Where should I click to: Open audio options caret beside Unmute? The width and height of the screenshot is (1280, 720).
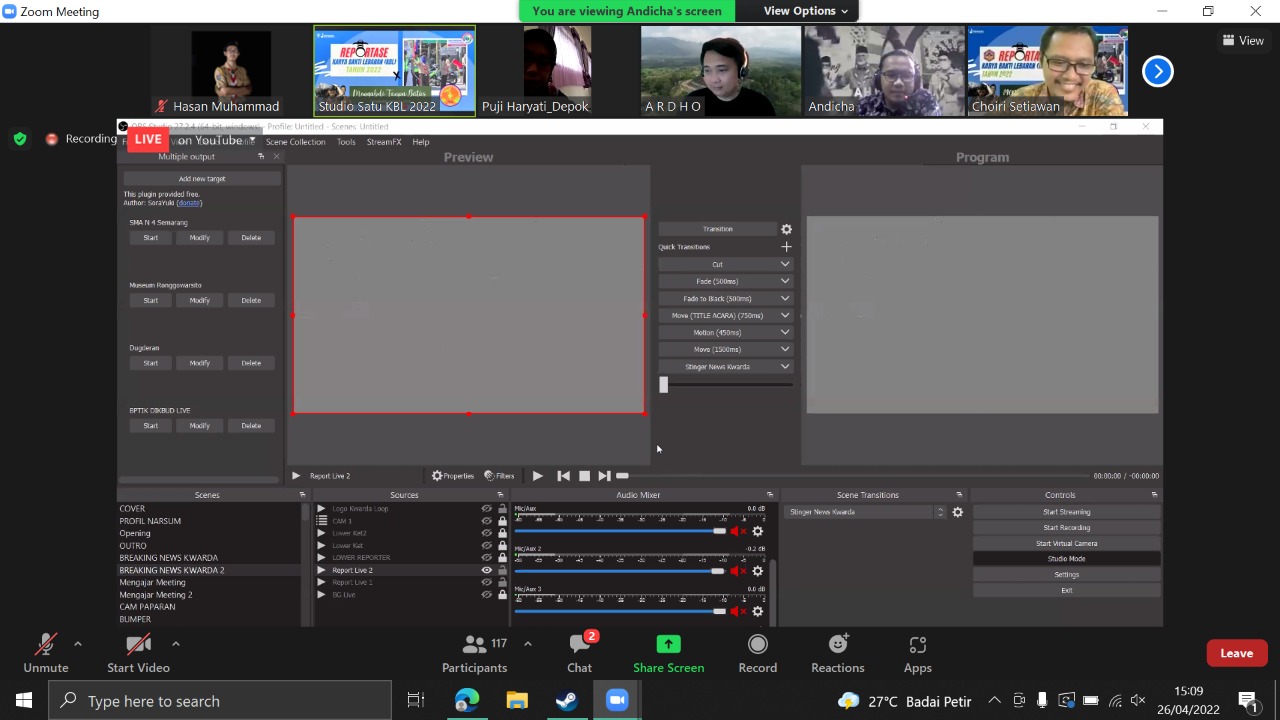click(x=78, y=644)
